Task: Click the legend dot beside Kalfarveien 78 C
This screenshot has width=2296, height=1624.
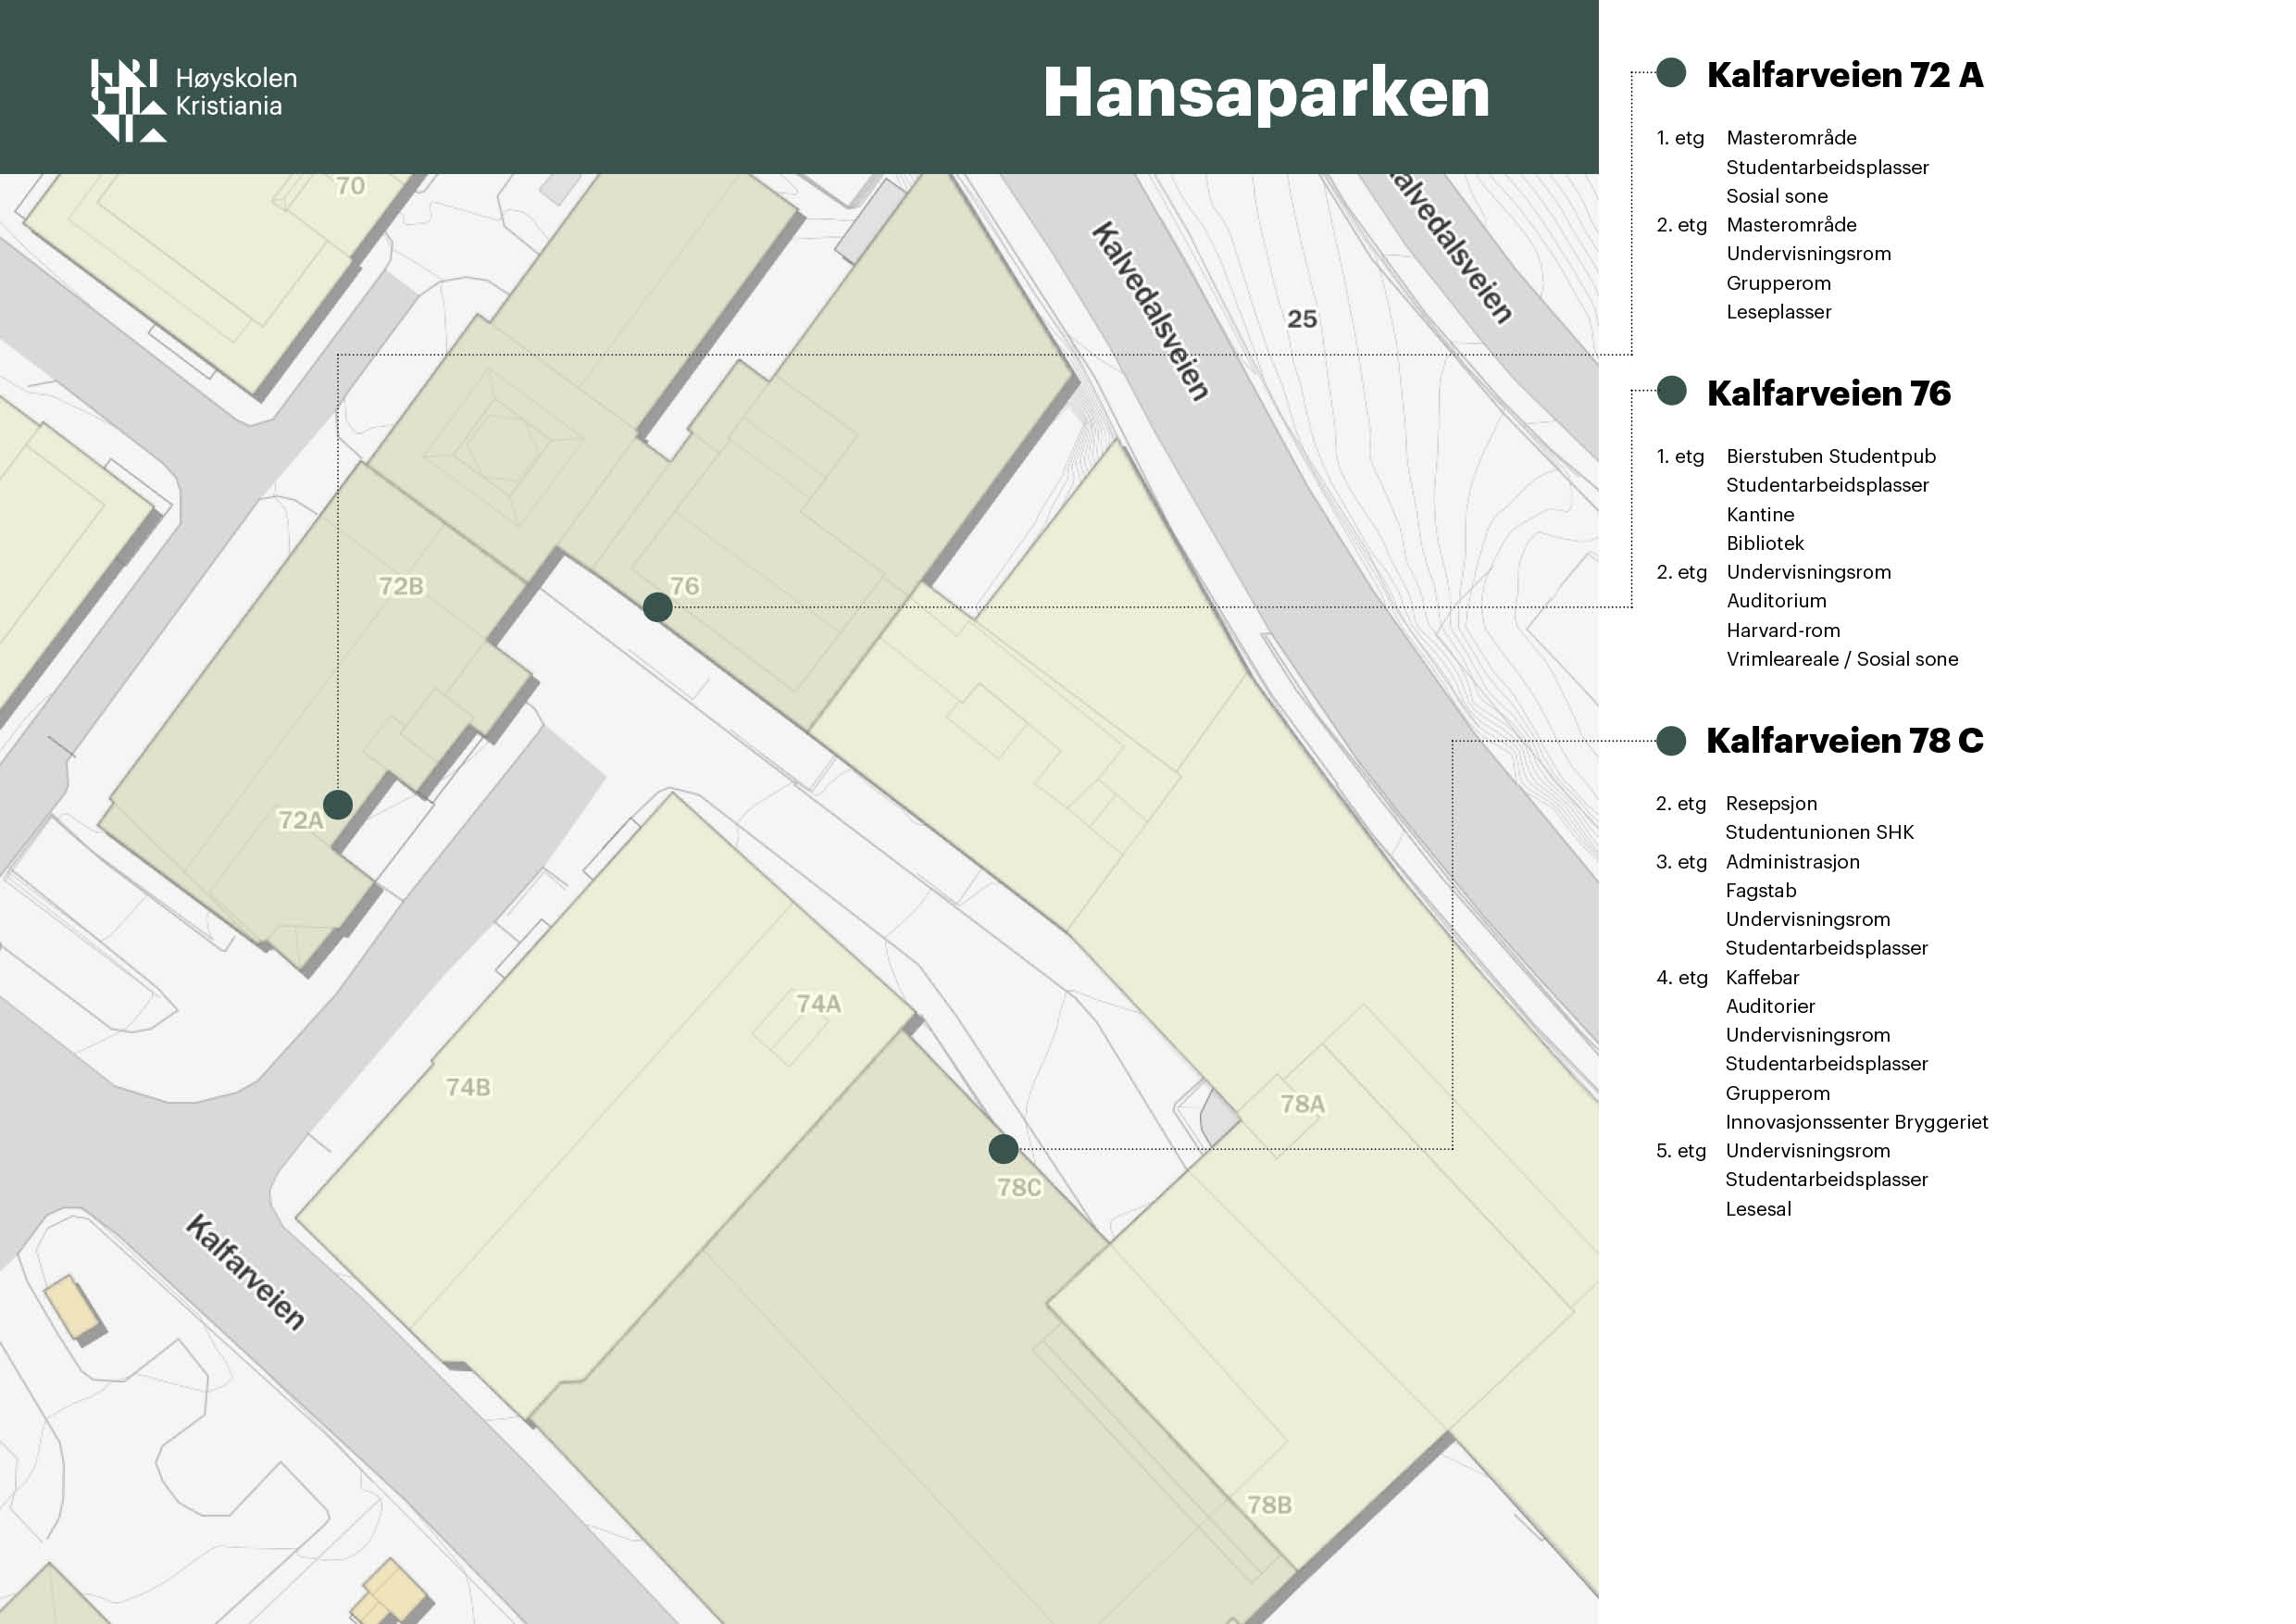Action: 1671,741
